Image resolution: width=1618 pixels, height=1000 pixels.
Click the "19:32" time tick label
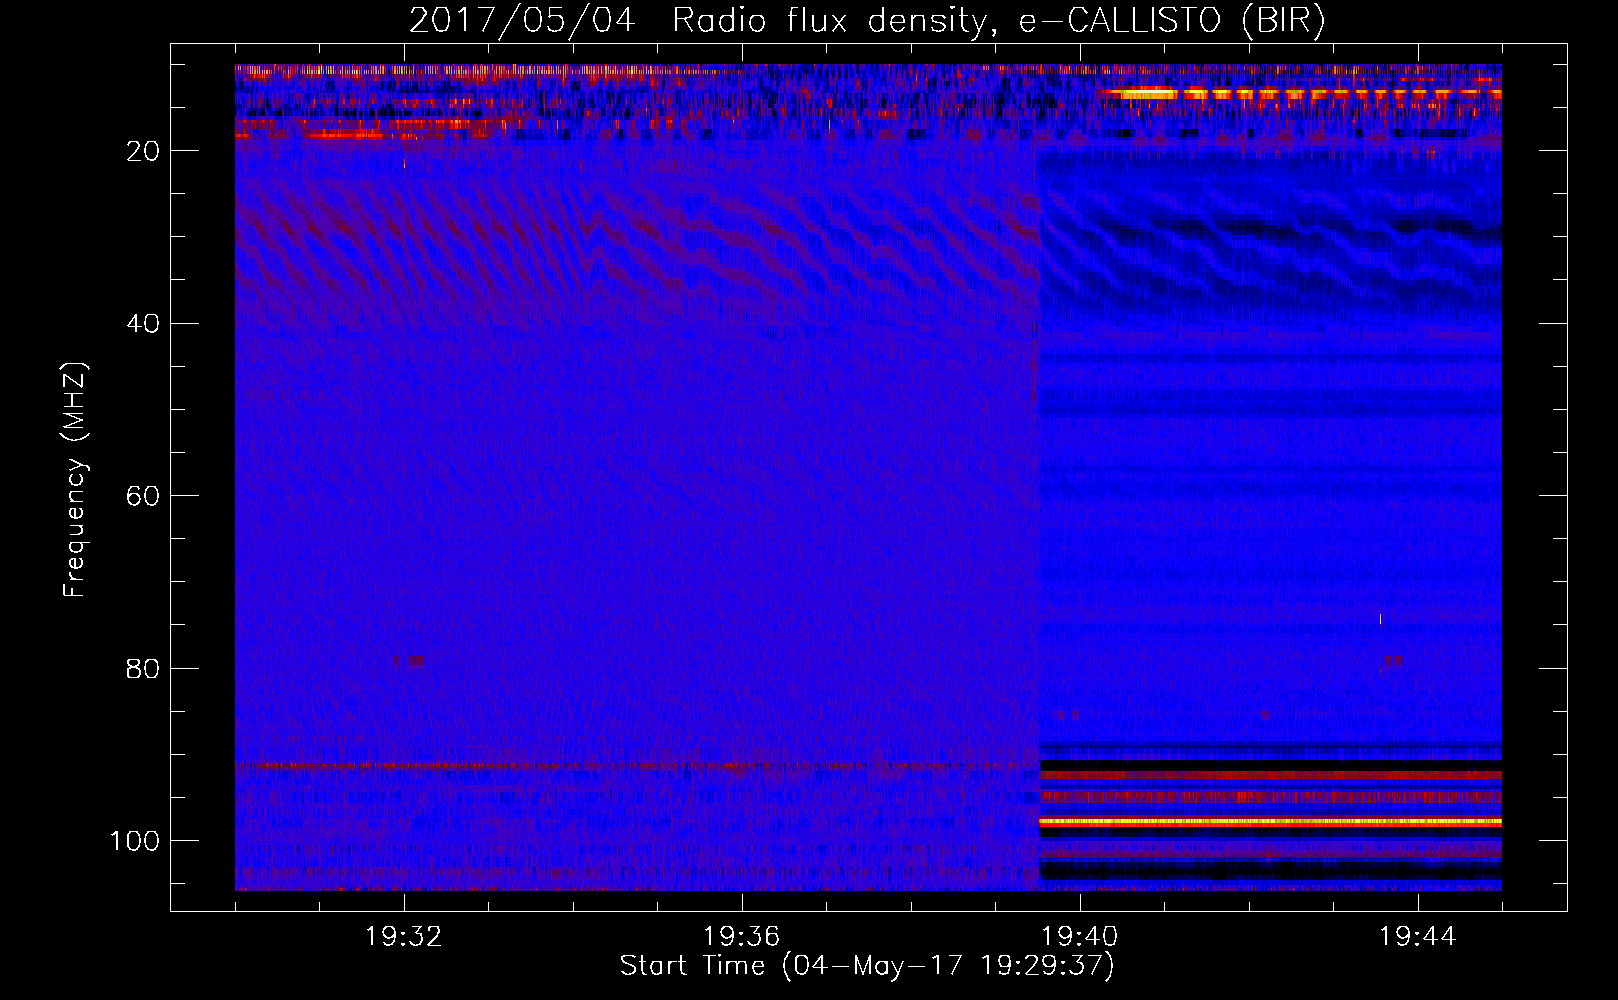click(404, 937)
